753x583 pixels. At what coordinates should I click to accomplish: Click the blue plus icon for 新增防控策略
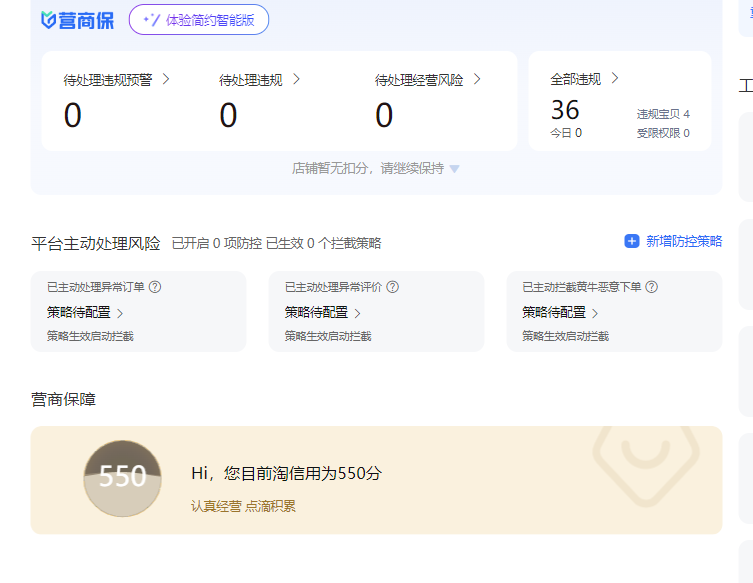click(x=631, y=241)
